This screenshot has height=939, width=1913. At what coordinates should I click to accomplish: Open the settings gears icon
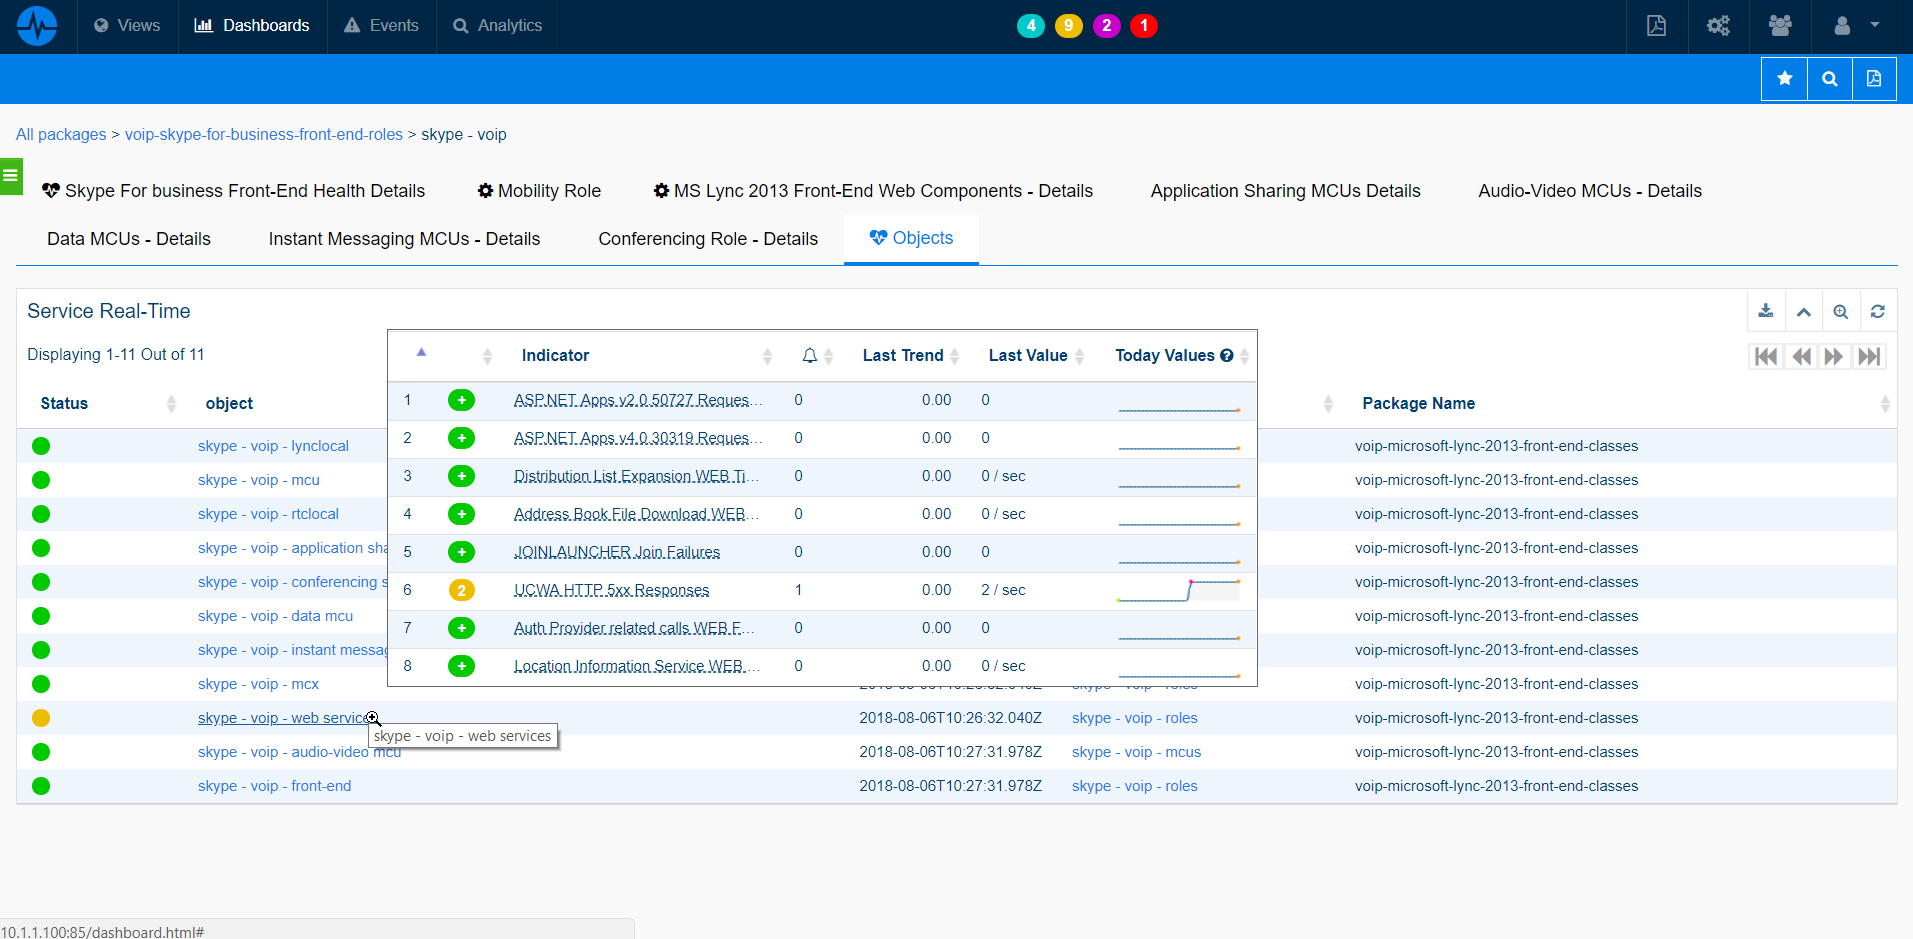(1718, 26)
